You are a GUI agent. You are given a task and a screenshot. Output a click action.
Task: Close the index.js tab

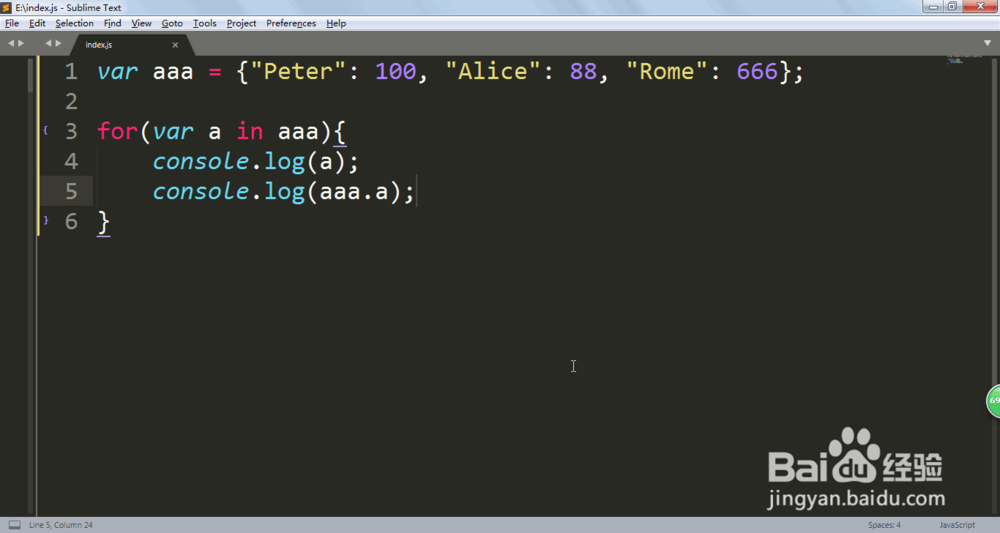point(175,45)
